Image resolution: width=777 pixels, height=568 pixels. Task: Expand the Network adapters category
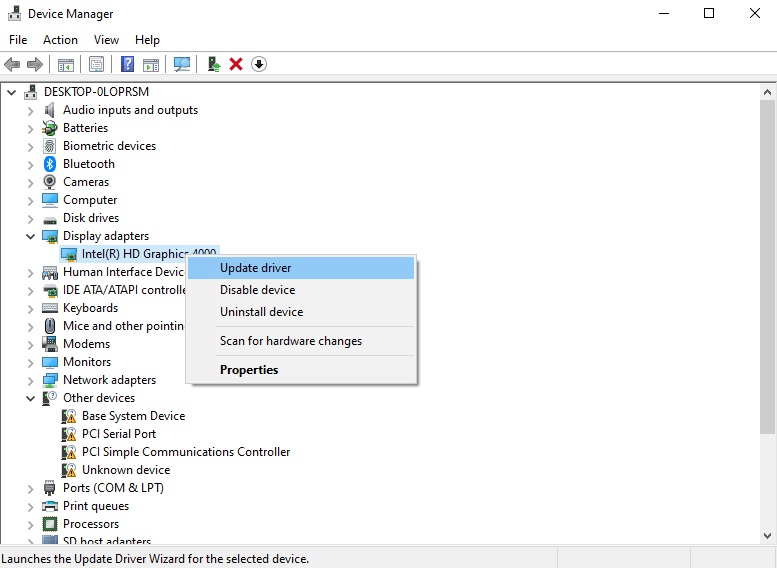point(30,381)
